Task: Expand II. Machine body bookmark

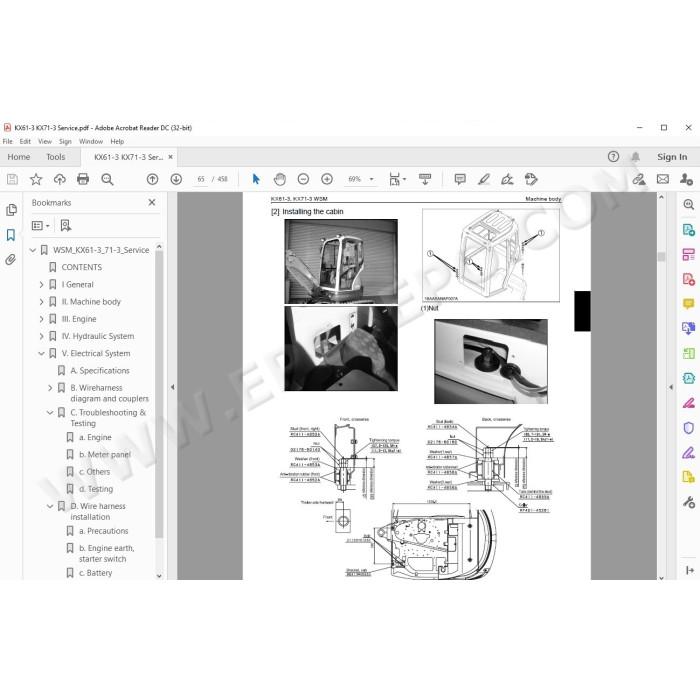Action: [41, 302]
